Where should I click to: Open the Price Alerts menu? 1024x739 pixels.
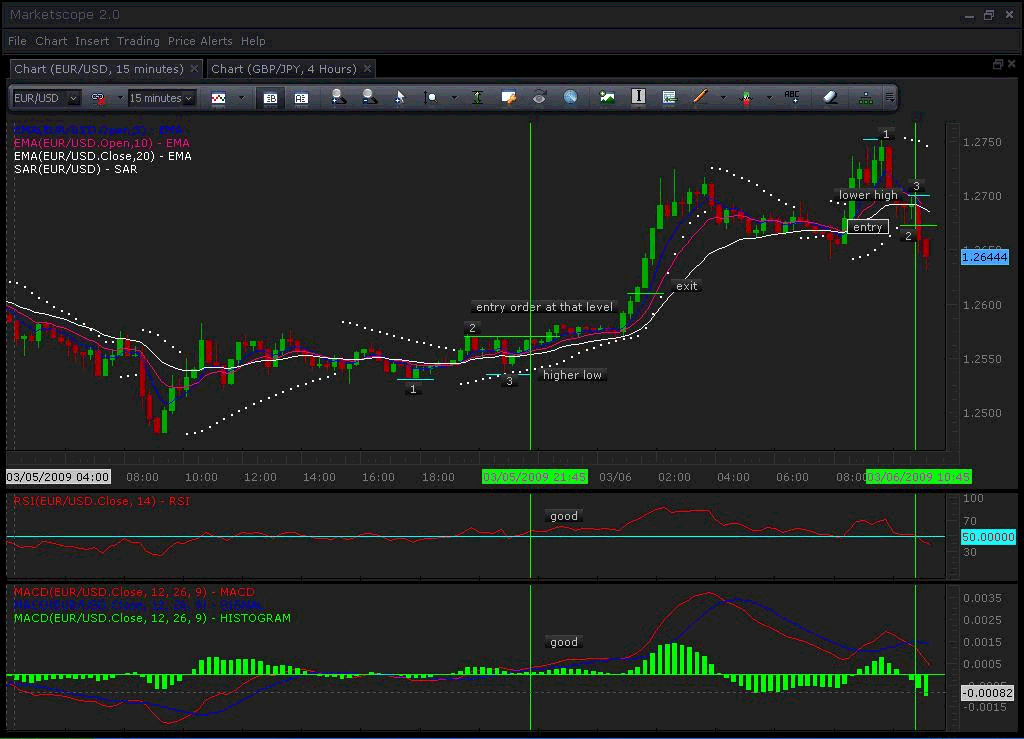point(200,41)
